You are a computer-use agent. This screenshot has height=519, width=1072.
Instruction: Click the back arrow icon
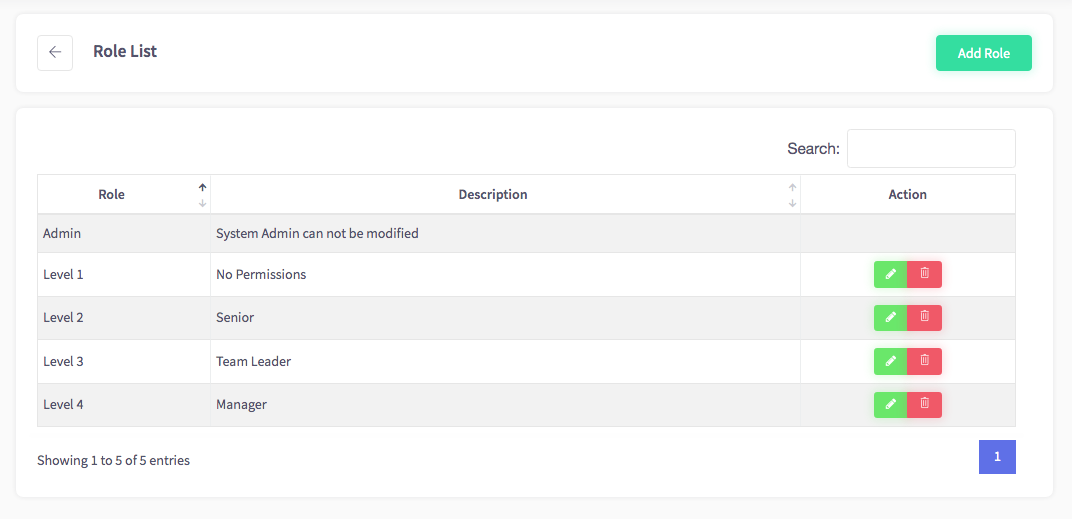tap(55, 53)
